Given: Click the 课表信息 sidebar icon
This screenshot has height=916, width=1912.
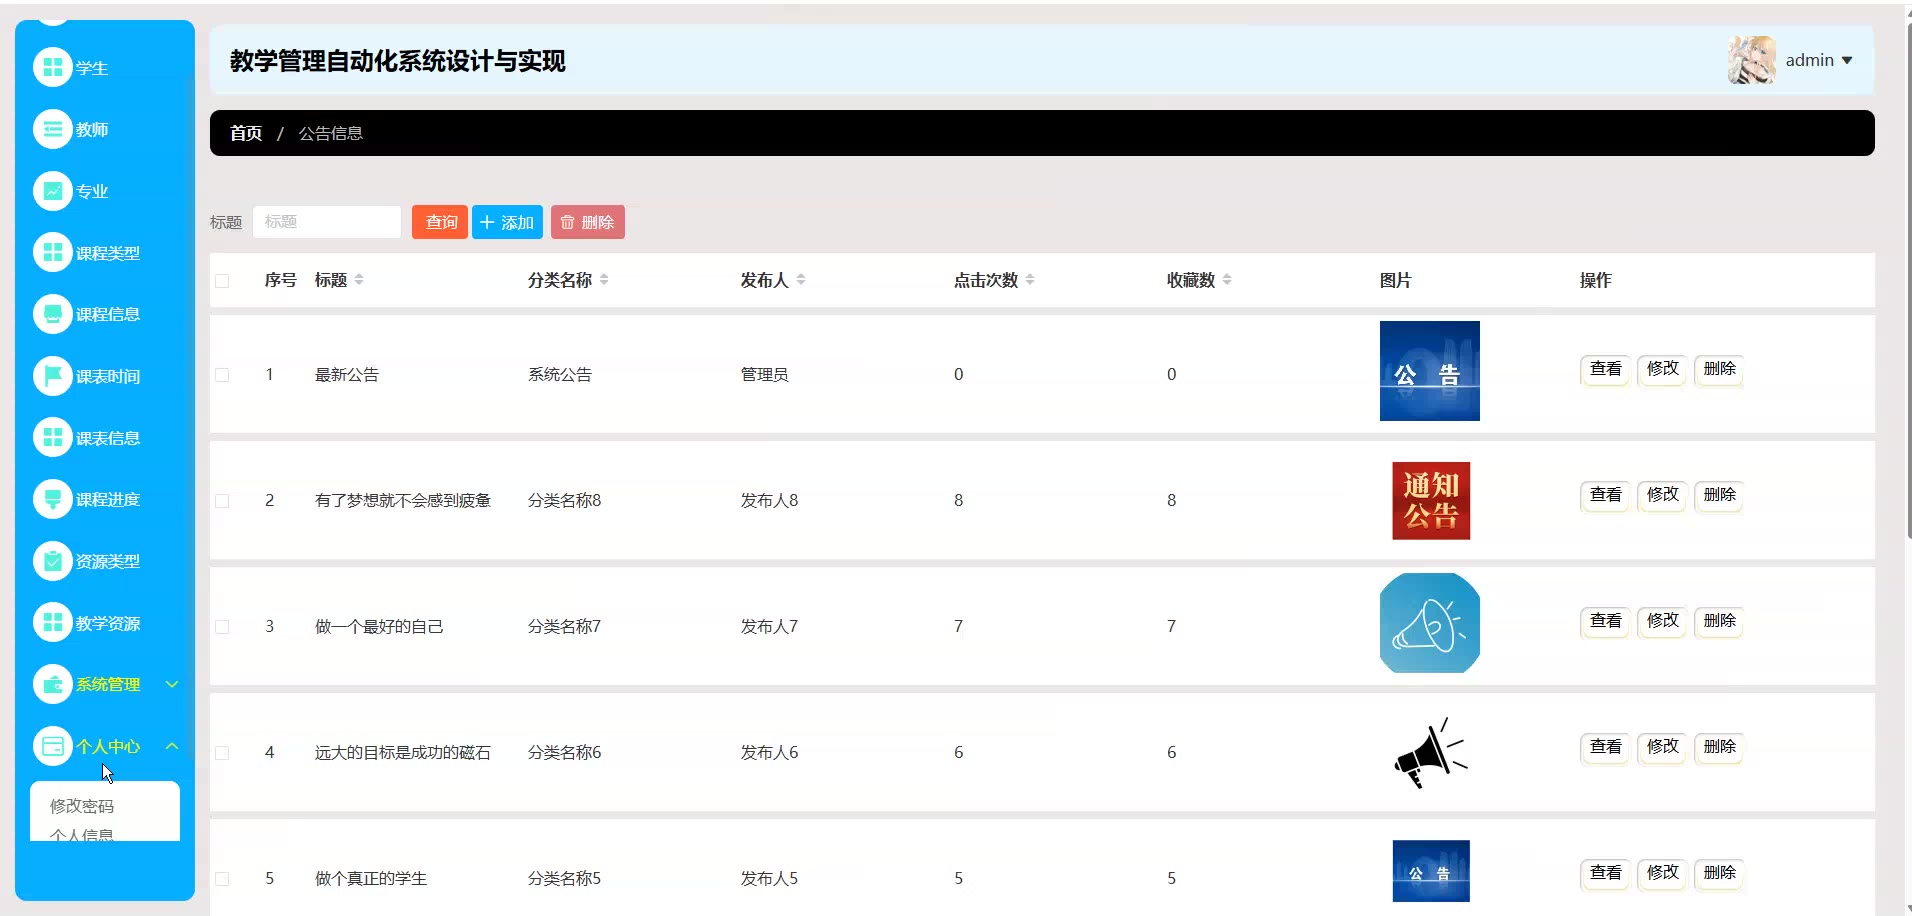Looking at the screenshot, I should pyautogui.click(x=53, y=437).
